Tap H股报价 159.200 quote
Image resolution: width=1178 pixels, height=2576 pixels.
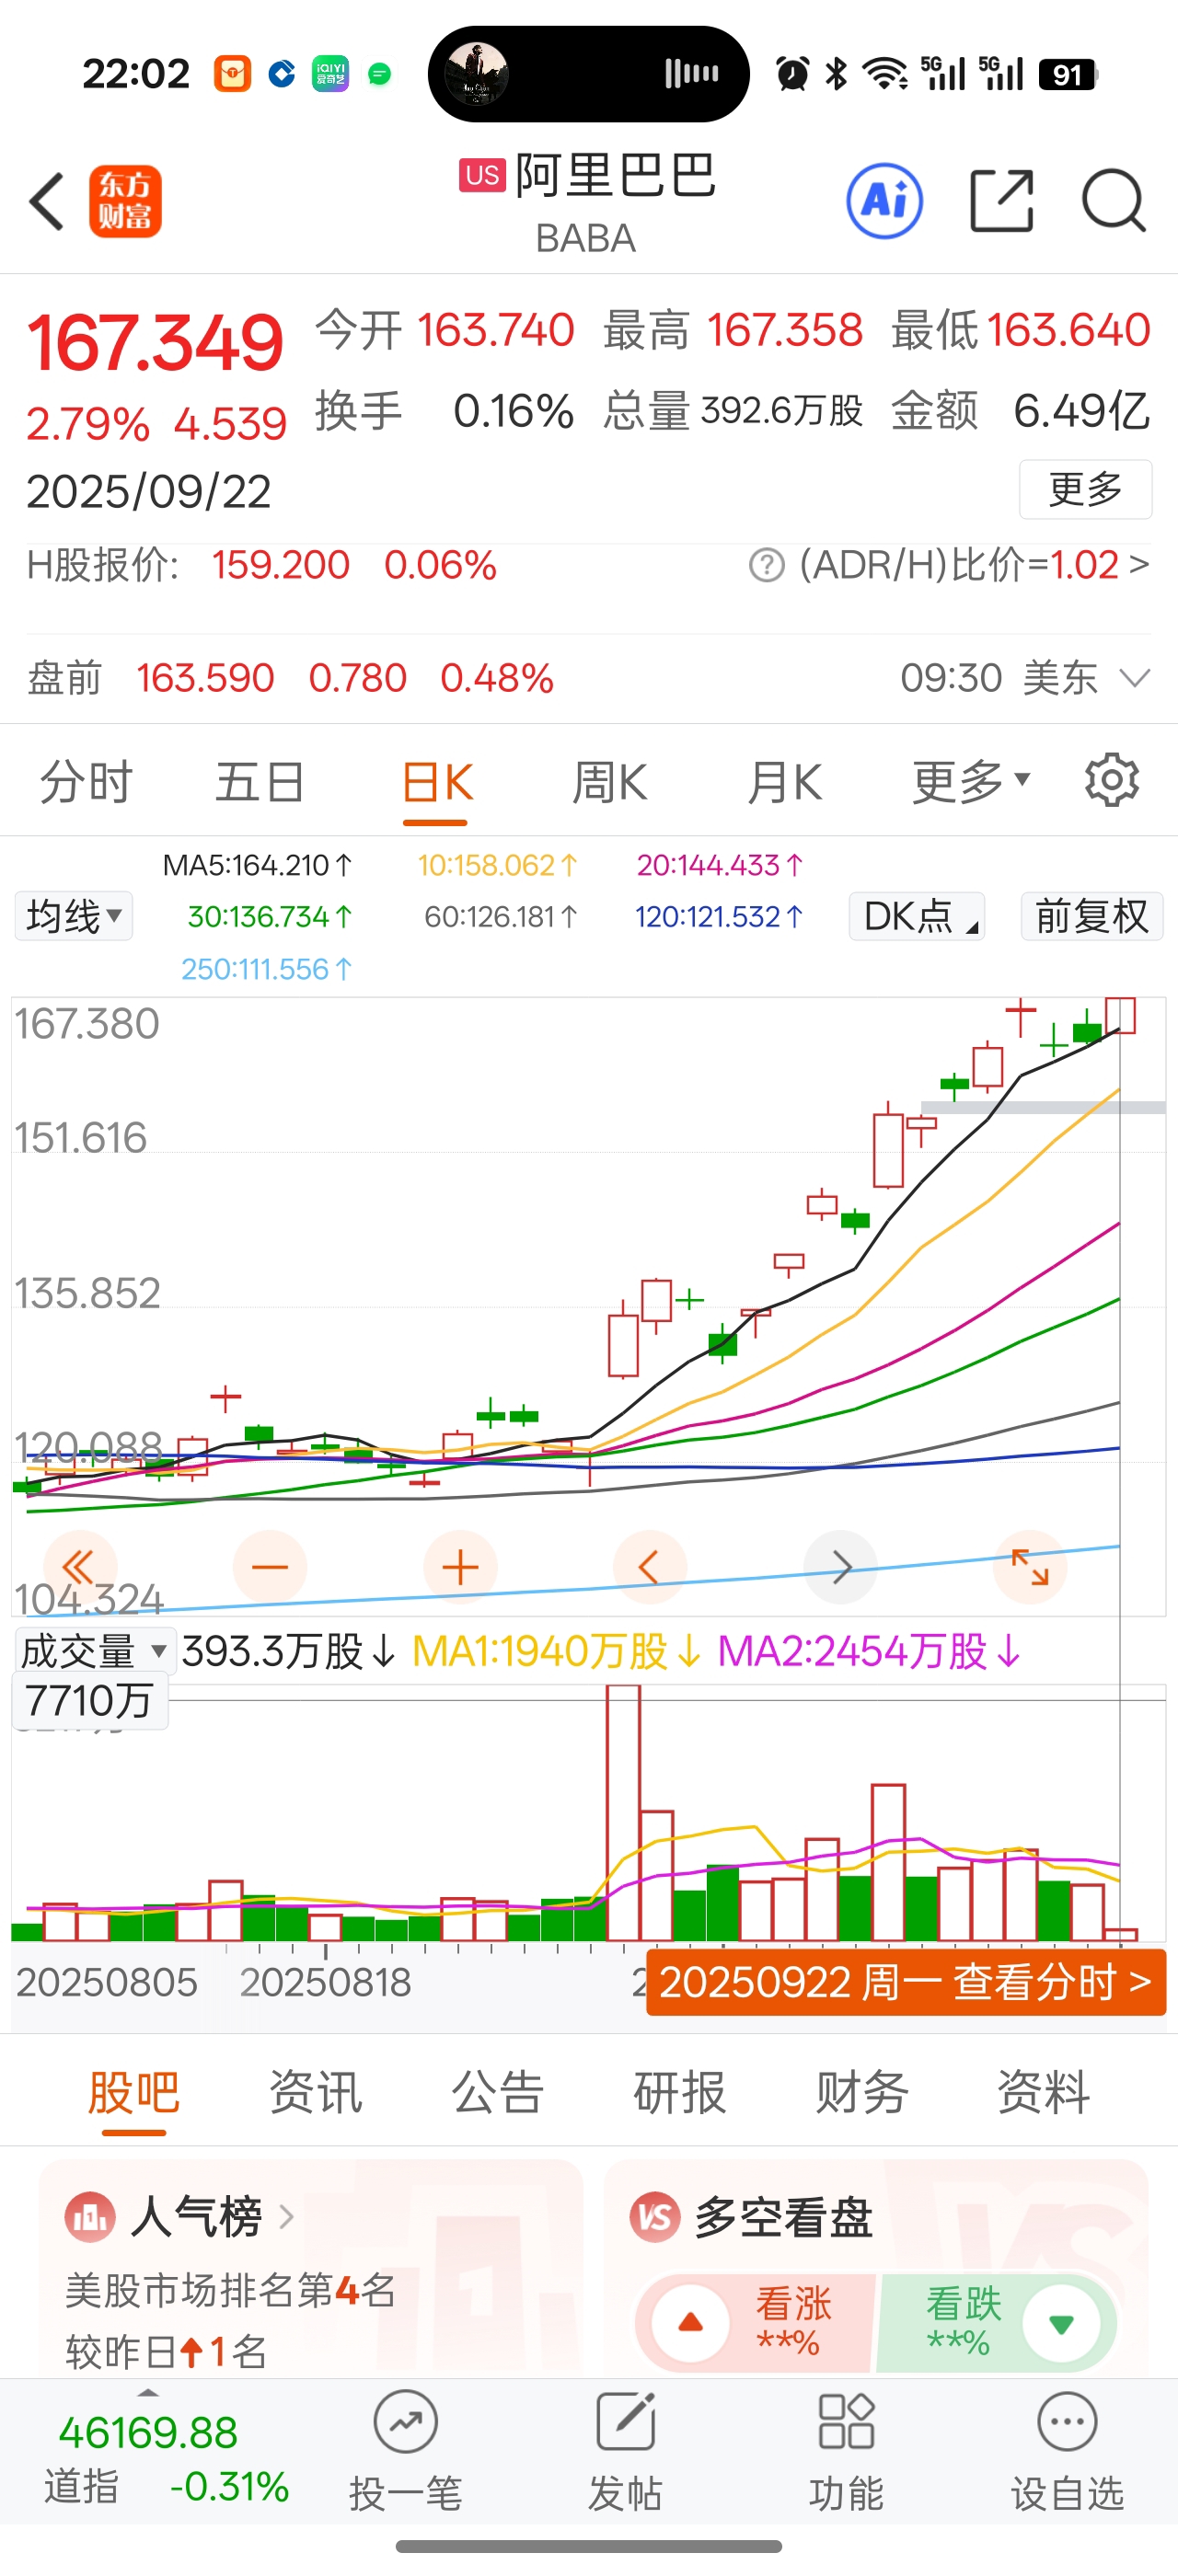coord(262,565)
